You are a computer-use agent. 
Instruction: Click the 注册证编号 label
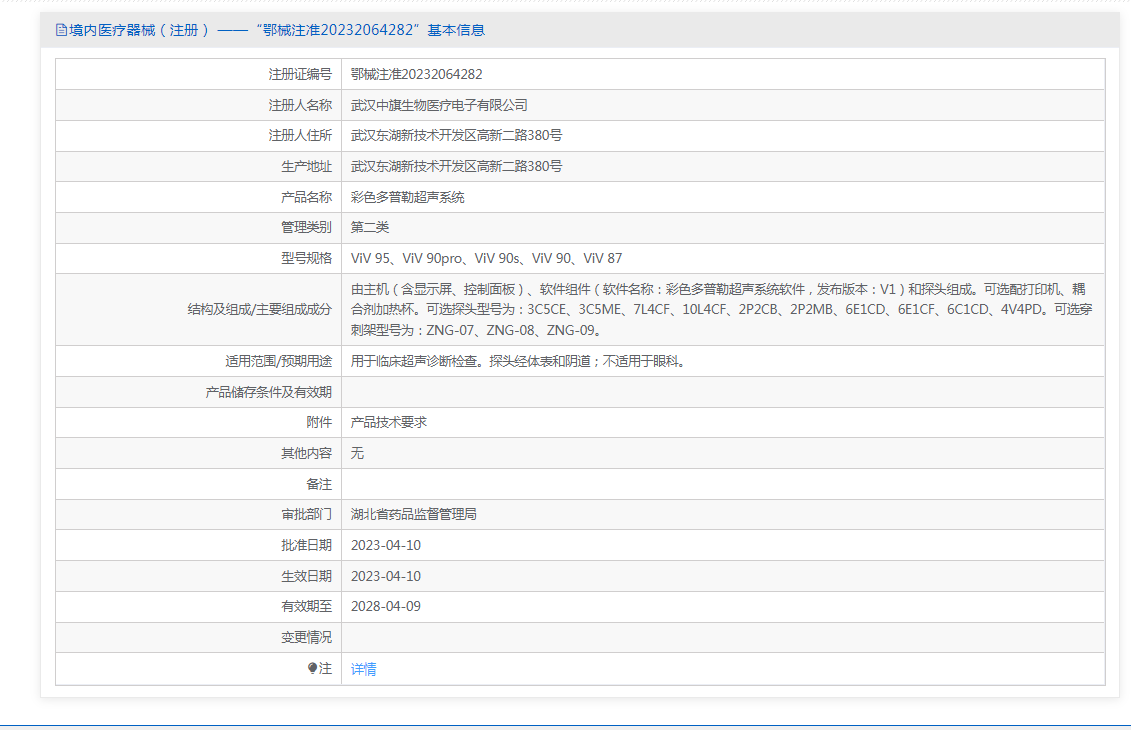point(300,74)
